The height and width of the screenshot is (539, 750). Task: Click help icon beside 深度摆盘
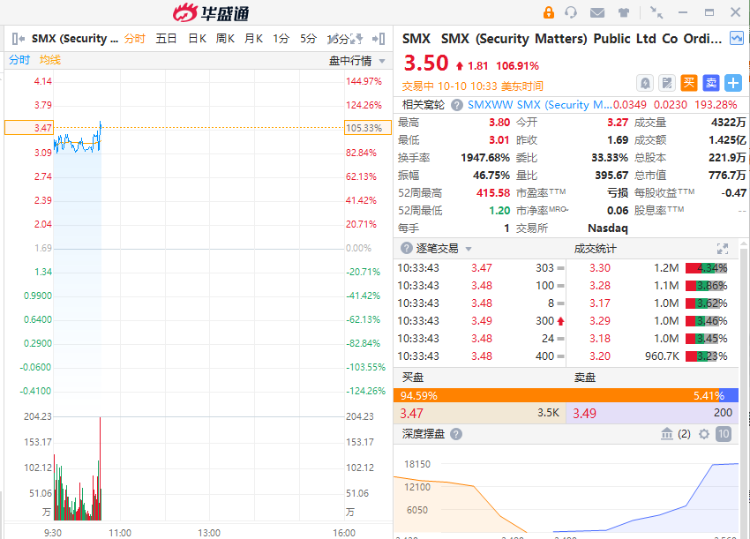coord(456,434)
